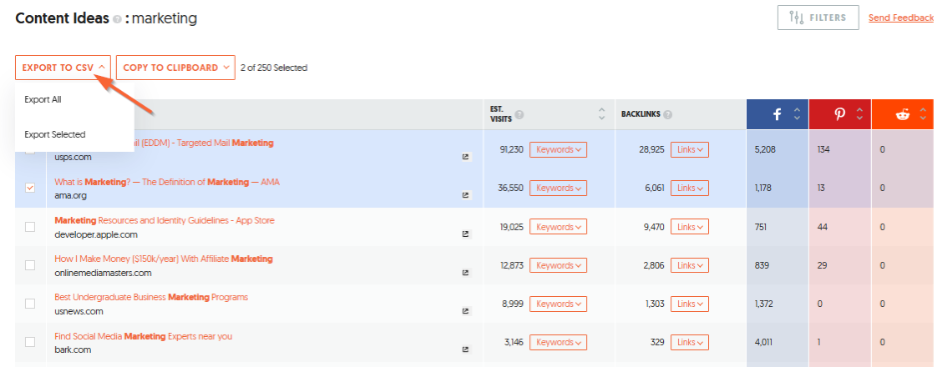Expand Links dropdown for developer.apple.com row
The width and height of the screenshot is (936, 367).
tap(689, 227)
